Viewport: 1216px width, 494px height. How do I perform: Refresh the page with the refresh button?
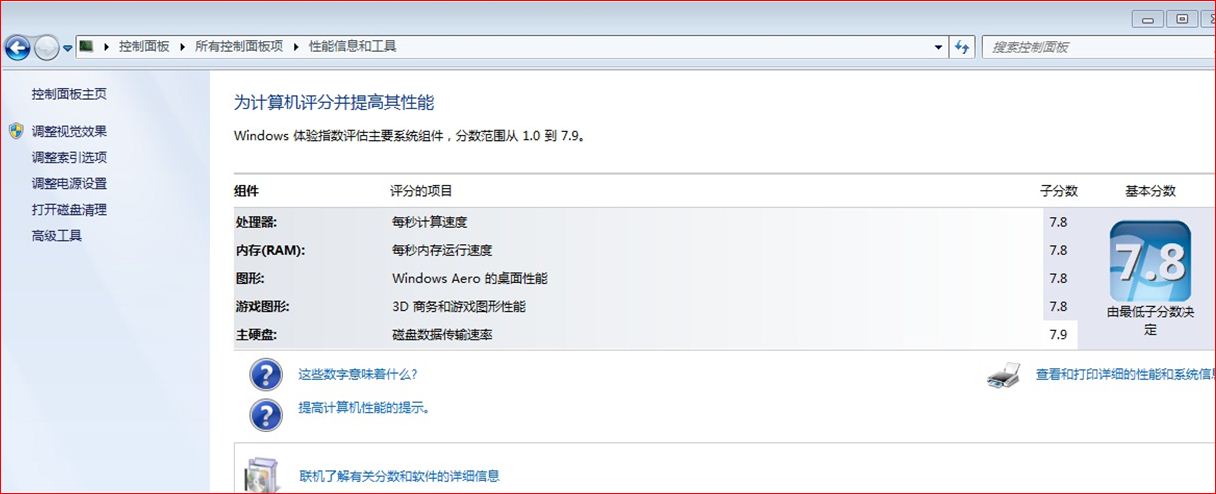coord(963,47)
